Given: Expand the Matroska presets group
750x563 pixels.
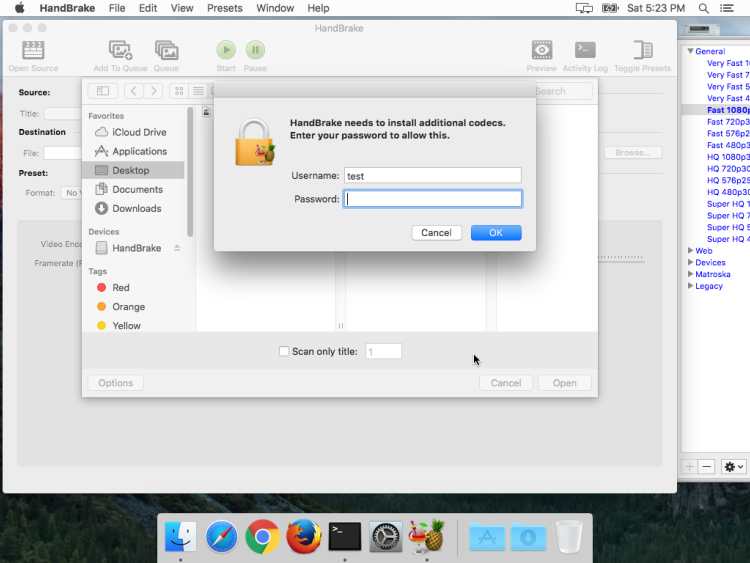Looking at the screenshot, I should 690,274.
